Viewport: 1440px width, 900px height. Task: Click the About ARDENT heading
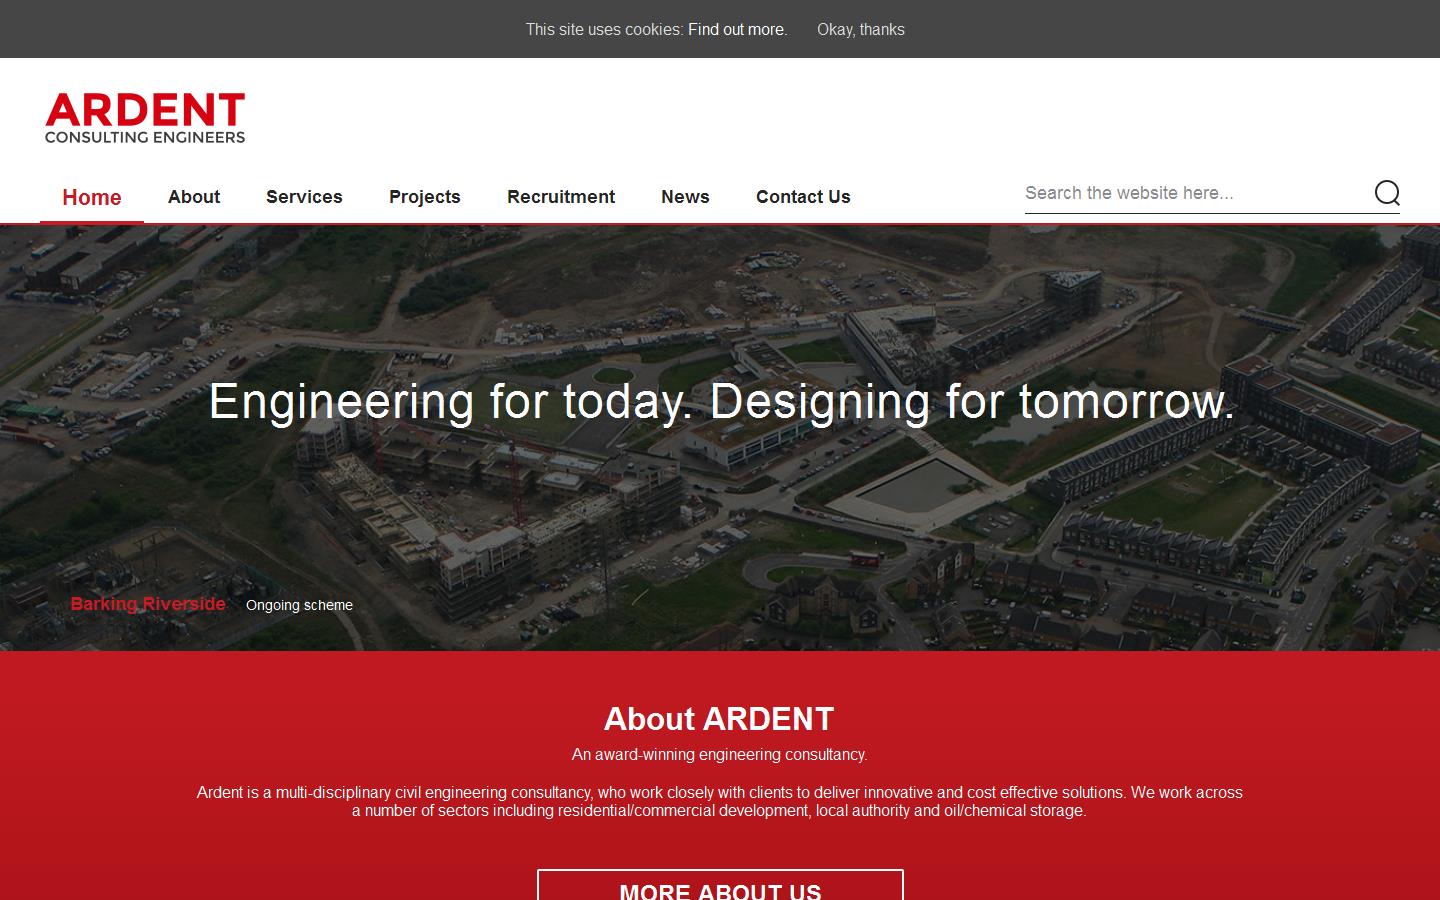coord(718,719)
